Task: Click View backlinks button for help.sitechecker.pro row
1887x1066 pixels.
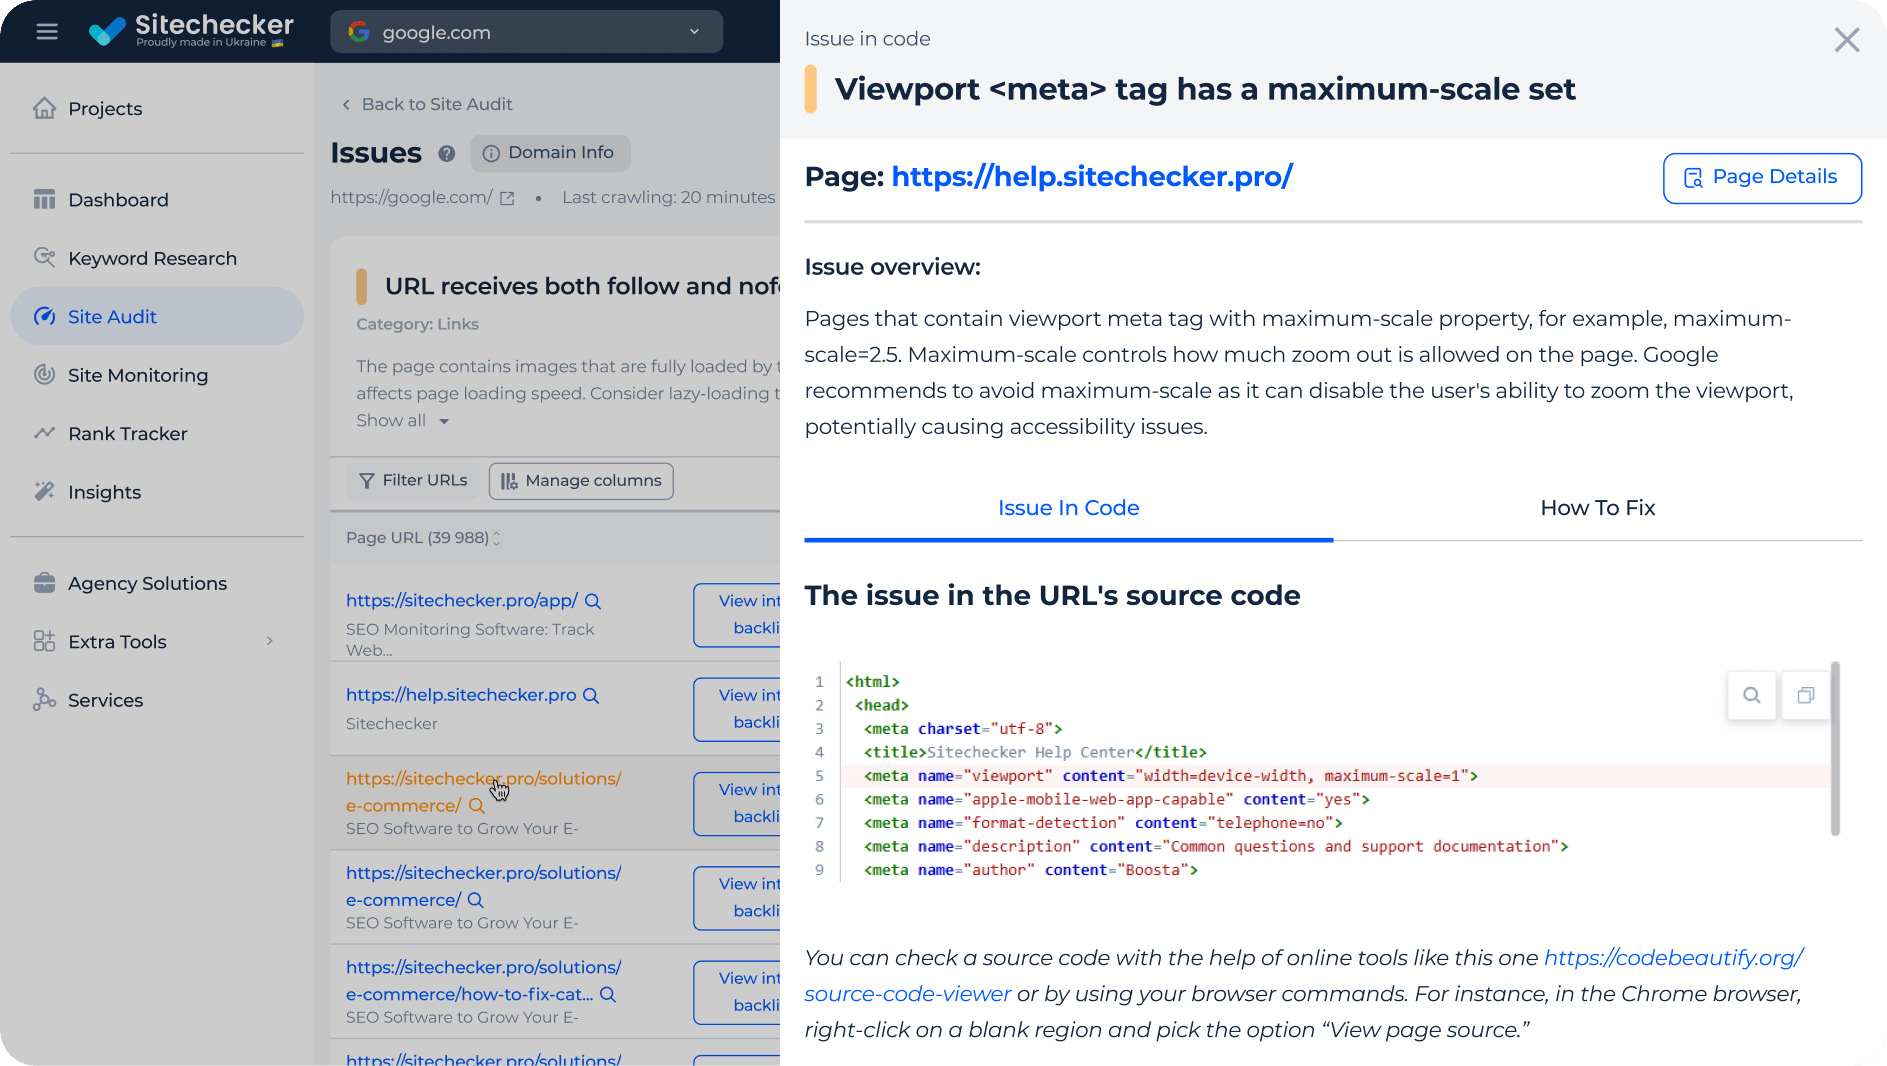Action: pyautogui.click(x=737, y=709)
